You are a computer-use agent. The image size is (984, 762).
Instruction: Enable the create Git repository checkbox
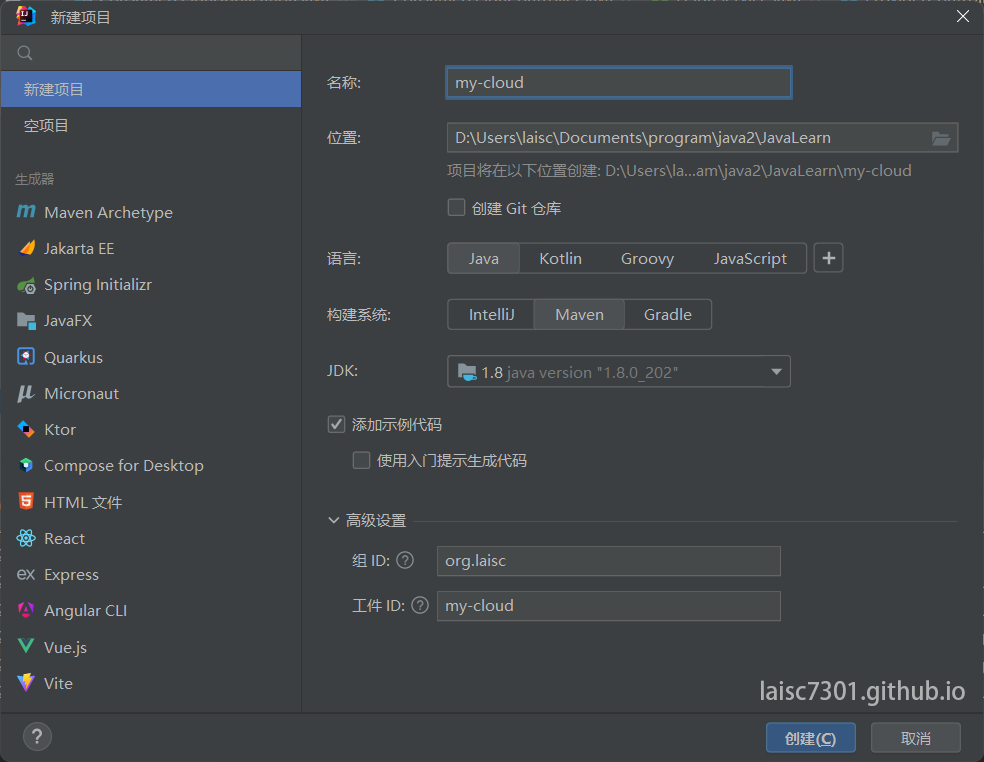[x=457, y=208]
